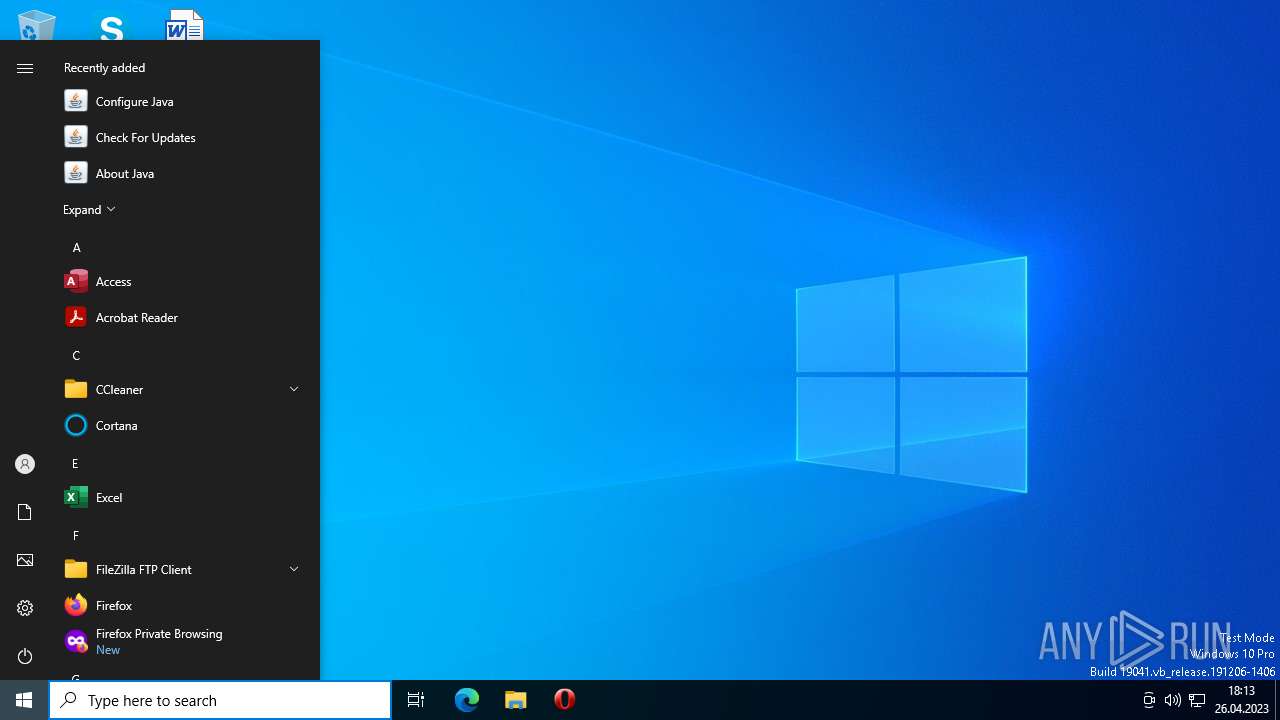Launch Cortana from the app list
The image size is (1280, 720).
pos(184,425)
